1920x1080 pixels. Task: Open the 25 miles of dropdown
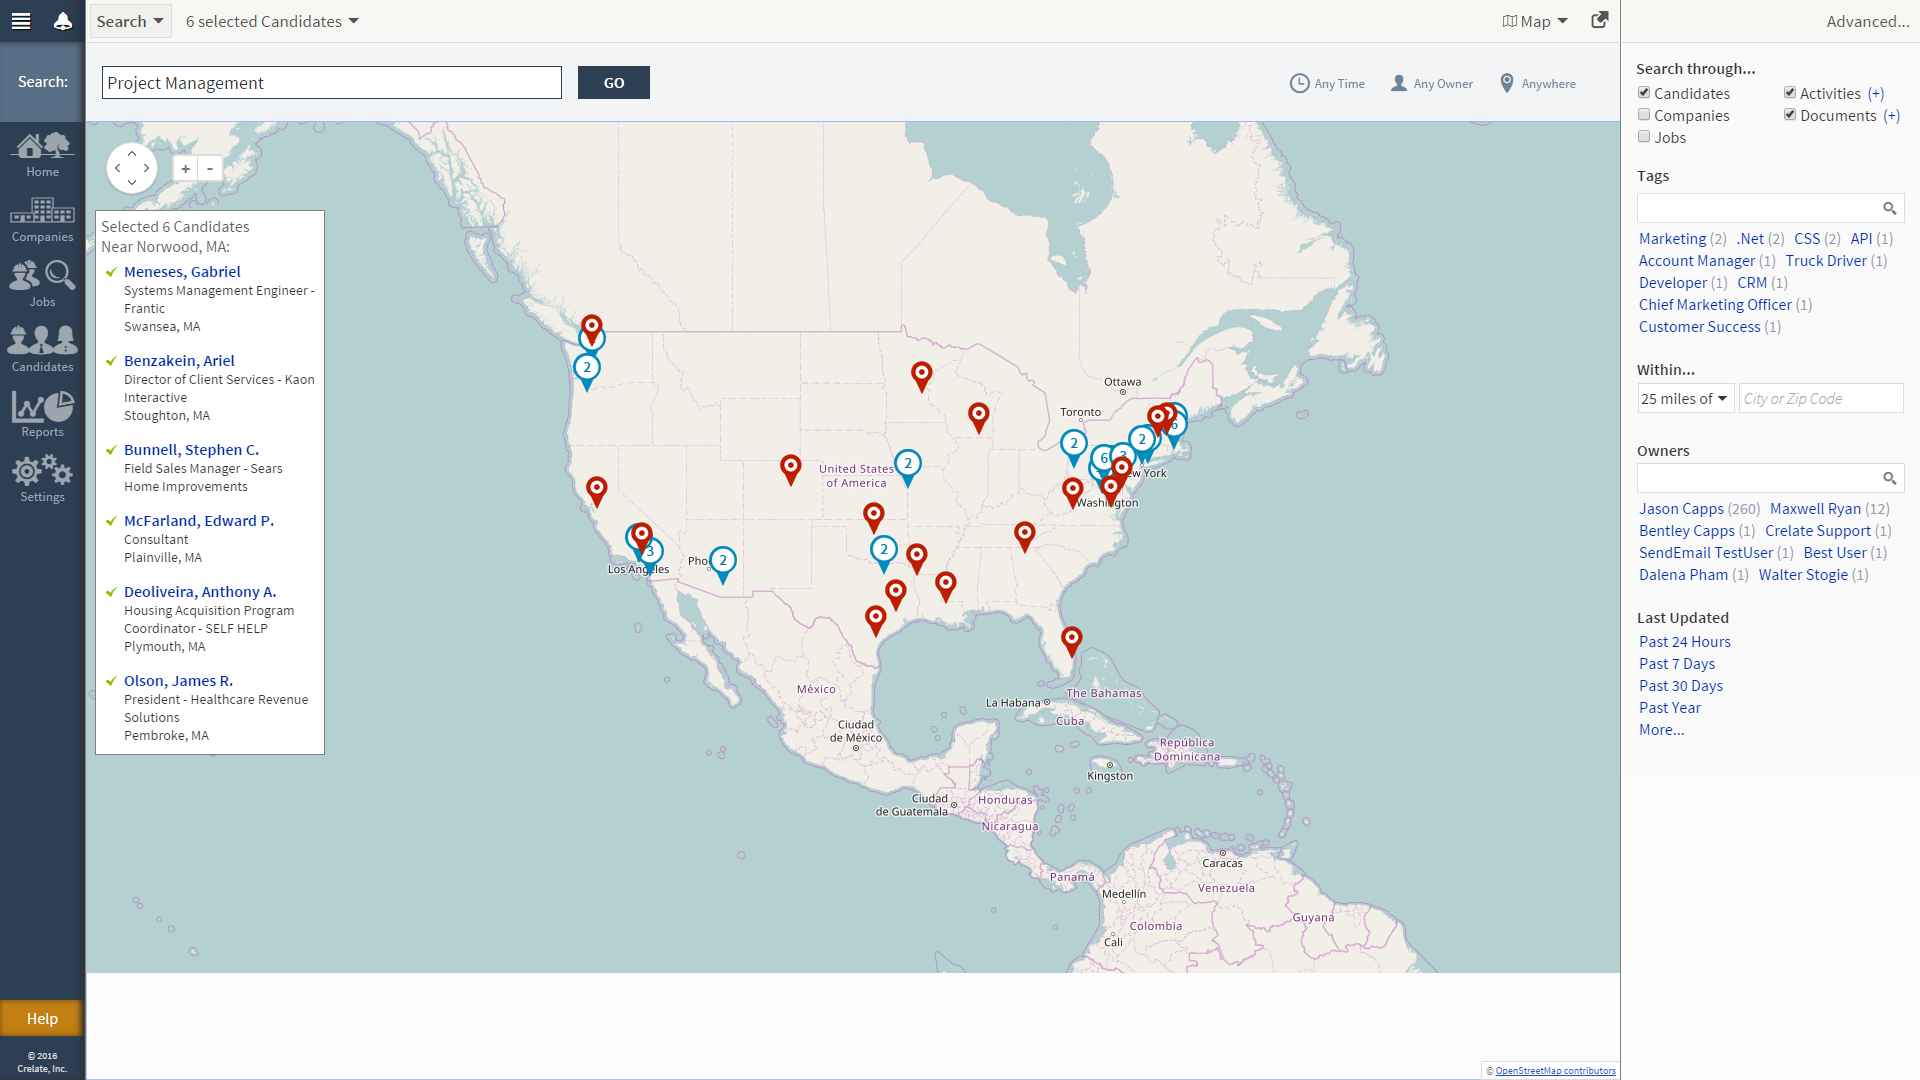[1685, 399]
